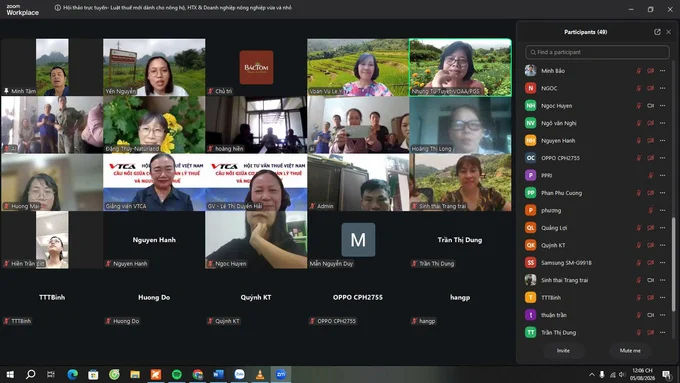This screenshot has width=680, height=383.
Task: Open Microsoft Edge from the taskbar
Action: coord(72,374)
